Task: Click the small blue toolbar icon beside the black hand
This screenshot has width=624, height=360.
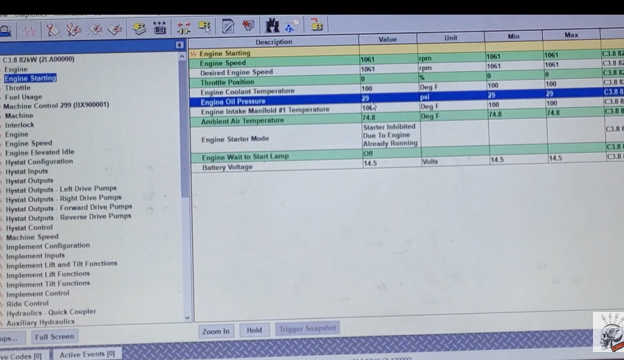Action: [291, 26]
